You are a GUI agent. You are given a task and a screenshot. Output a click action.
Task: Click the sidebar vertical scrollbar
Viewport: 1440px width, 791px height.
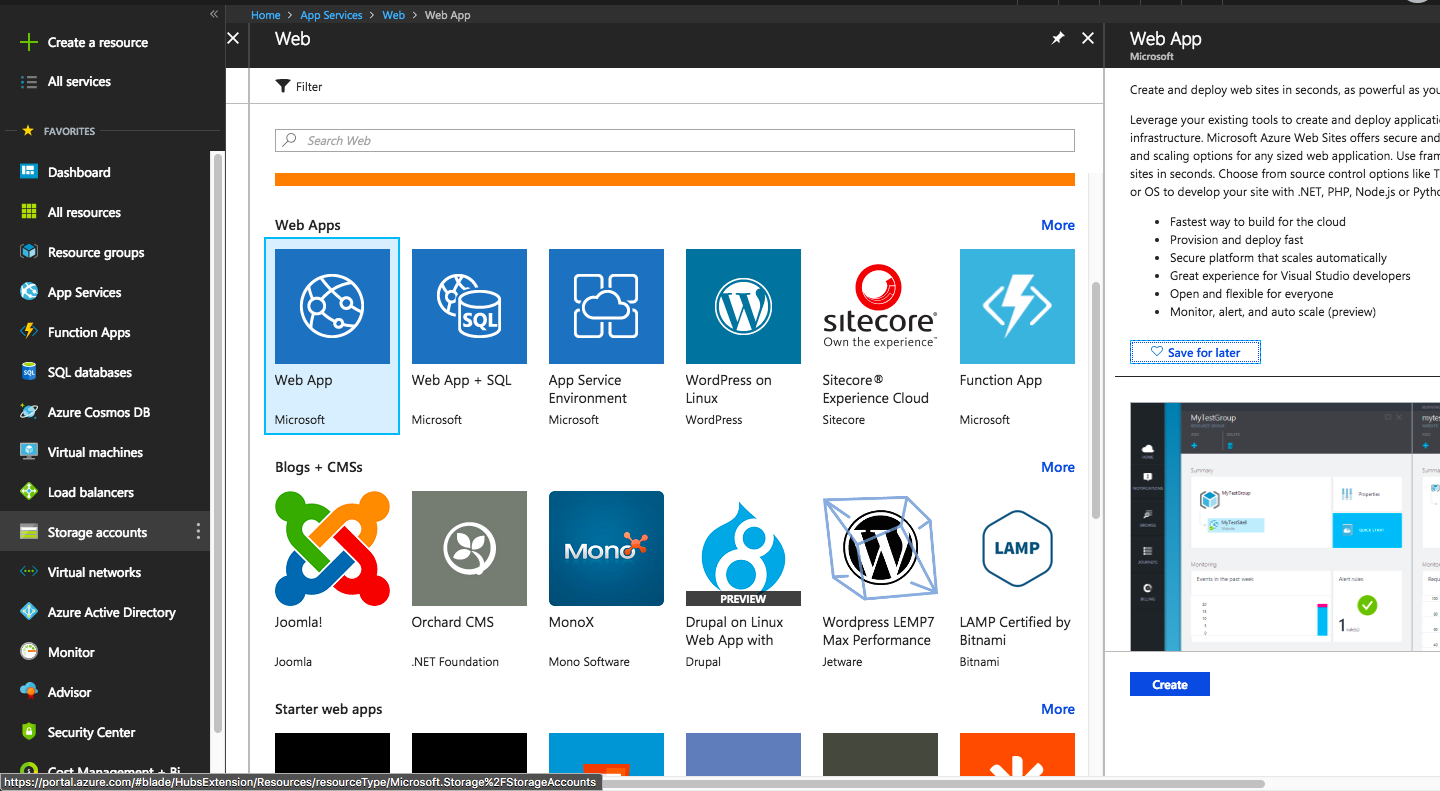point(217,445)
